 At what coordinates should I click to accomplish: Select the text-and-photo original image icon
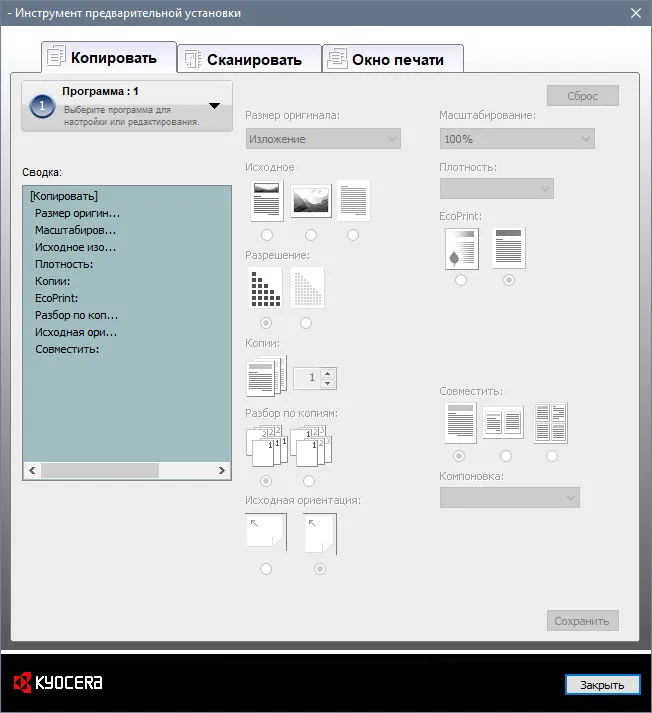[266, 201]
